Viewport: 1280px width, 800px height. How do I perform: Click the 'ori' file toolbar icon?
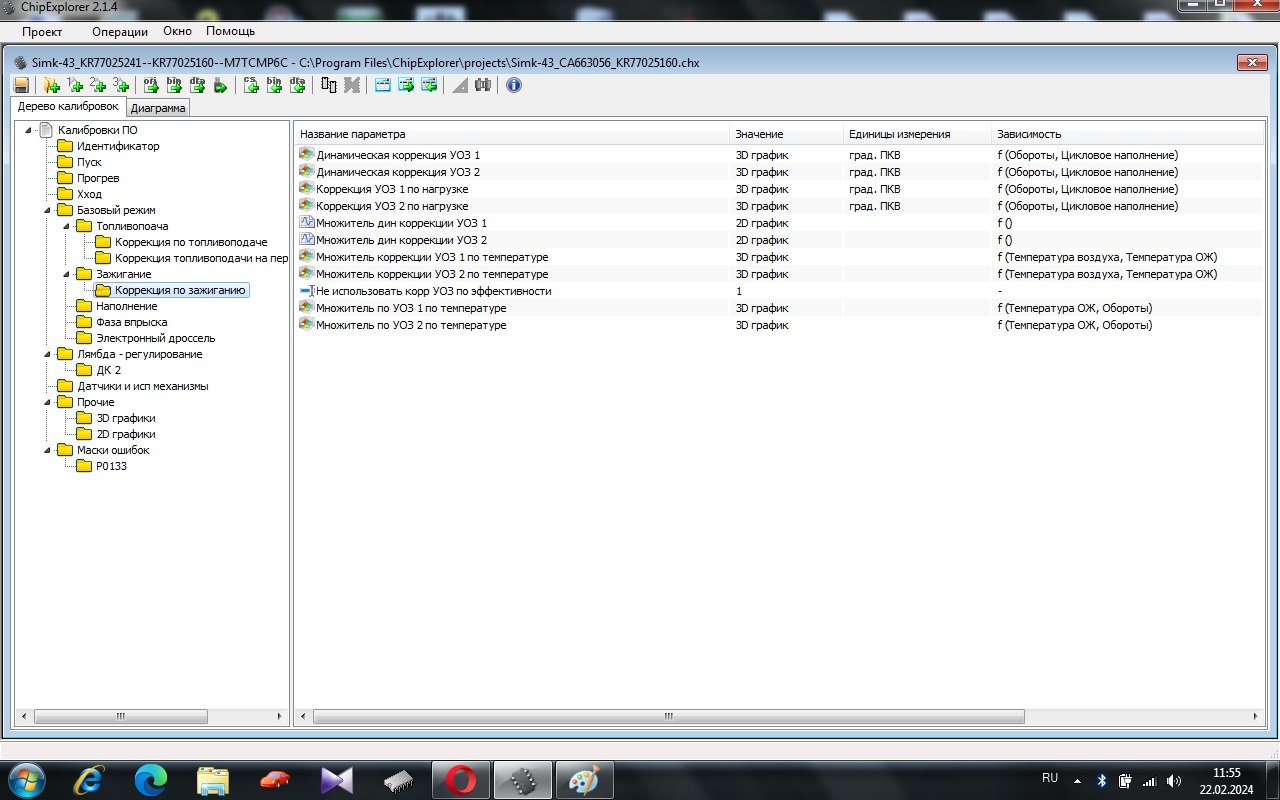151,86
